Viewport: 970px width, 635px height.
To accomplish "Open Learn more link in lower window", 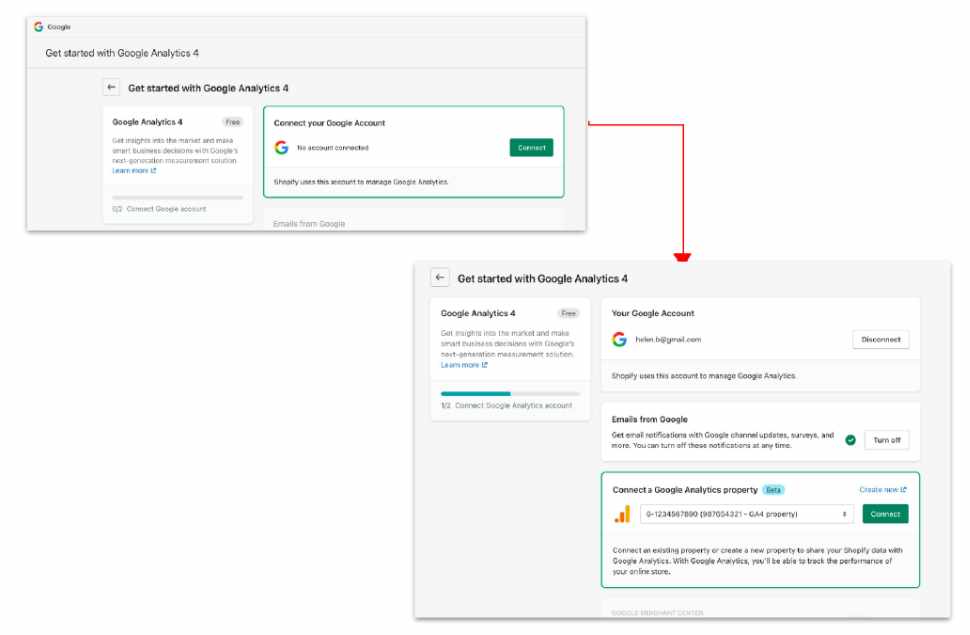I will (464, 365).
